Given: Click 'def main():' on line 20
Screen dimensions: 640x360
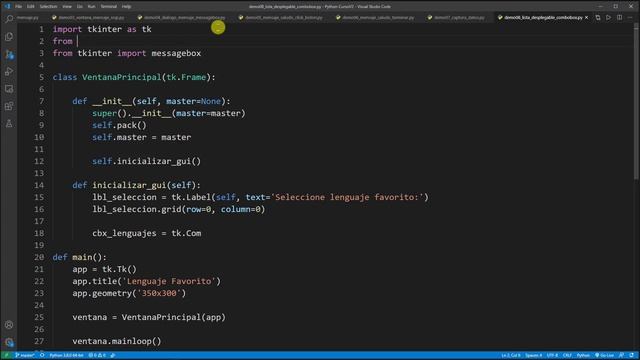Looking at the screenshot, I should [80, 257].
